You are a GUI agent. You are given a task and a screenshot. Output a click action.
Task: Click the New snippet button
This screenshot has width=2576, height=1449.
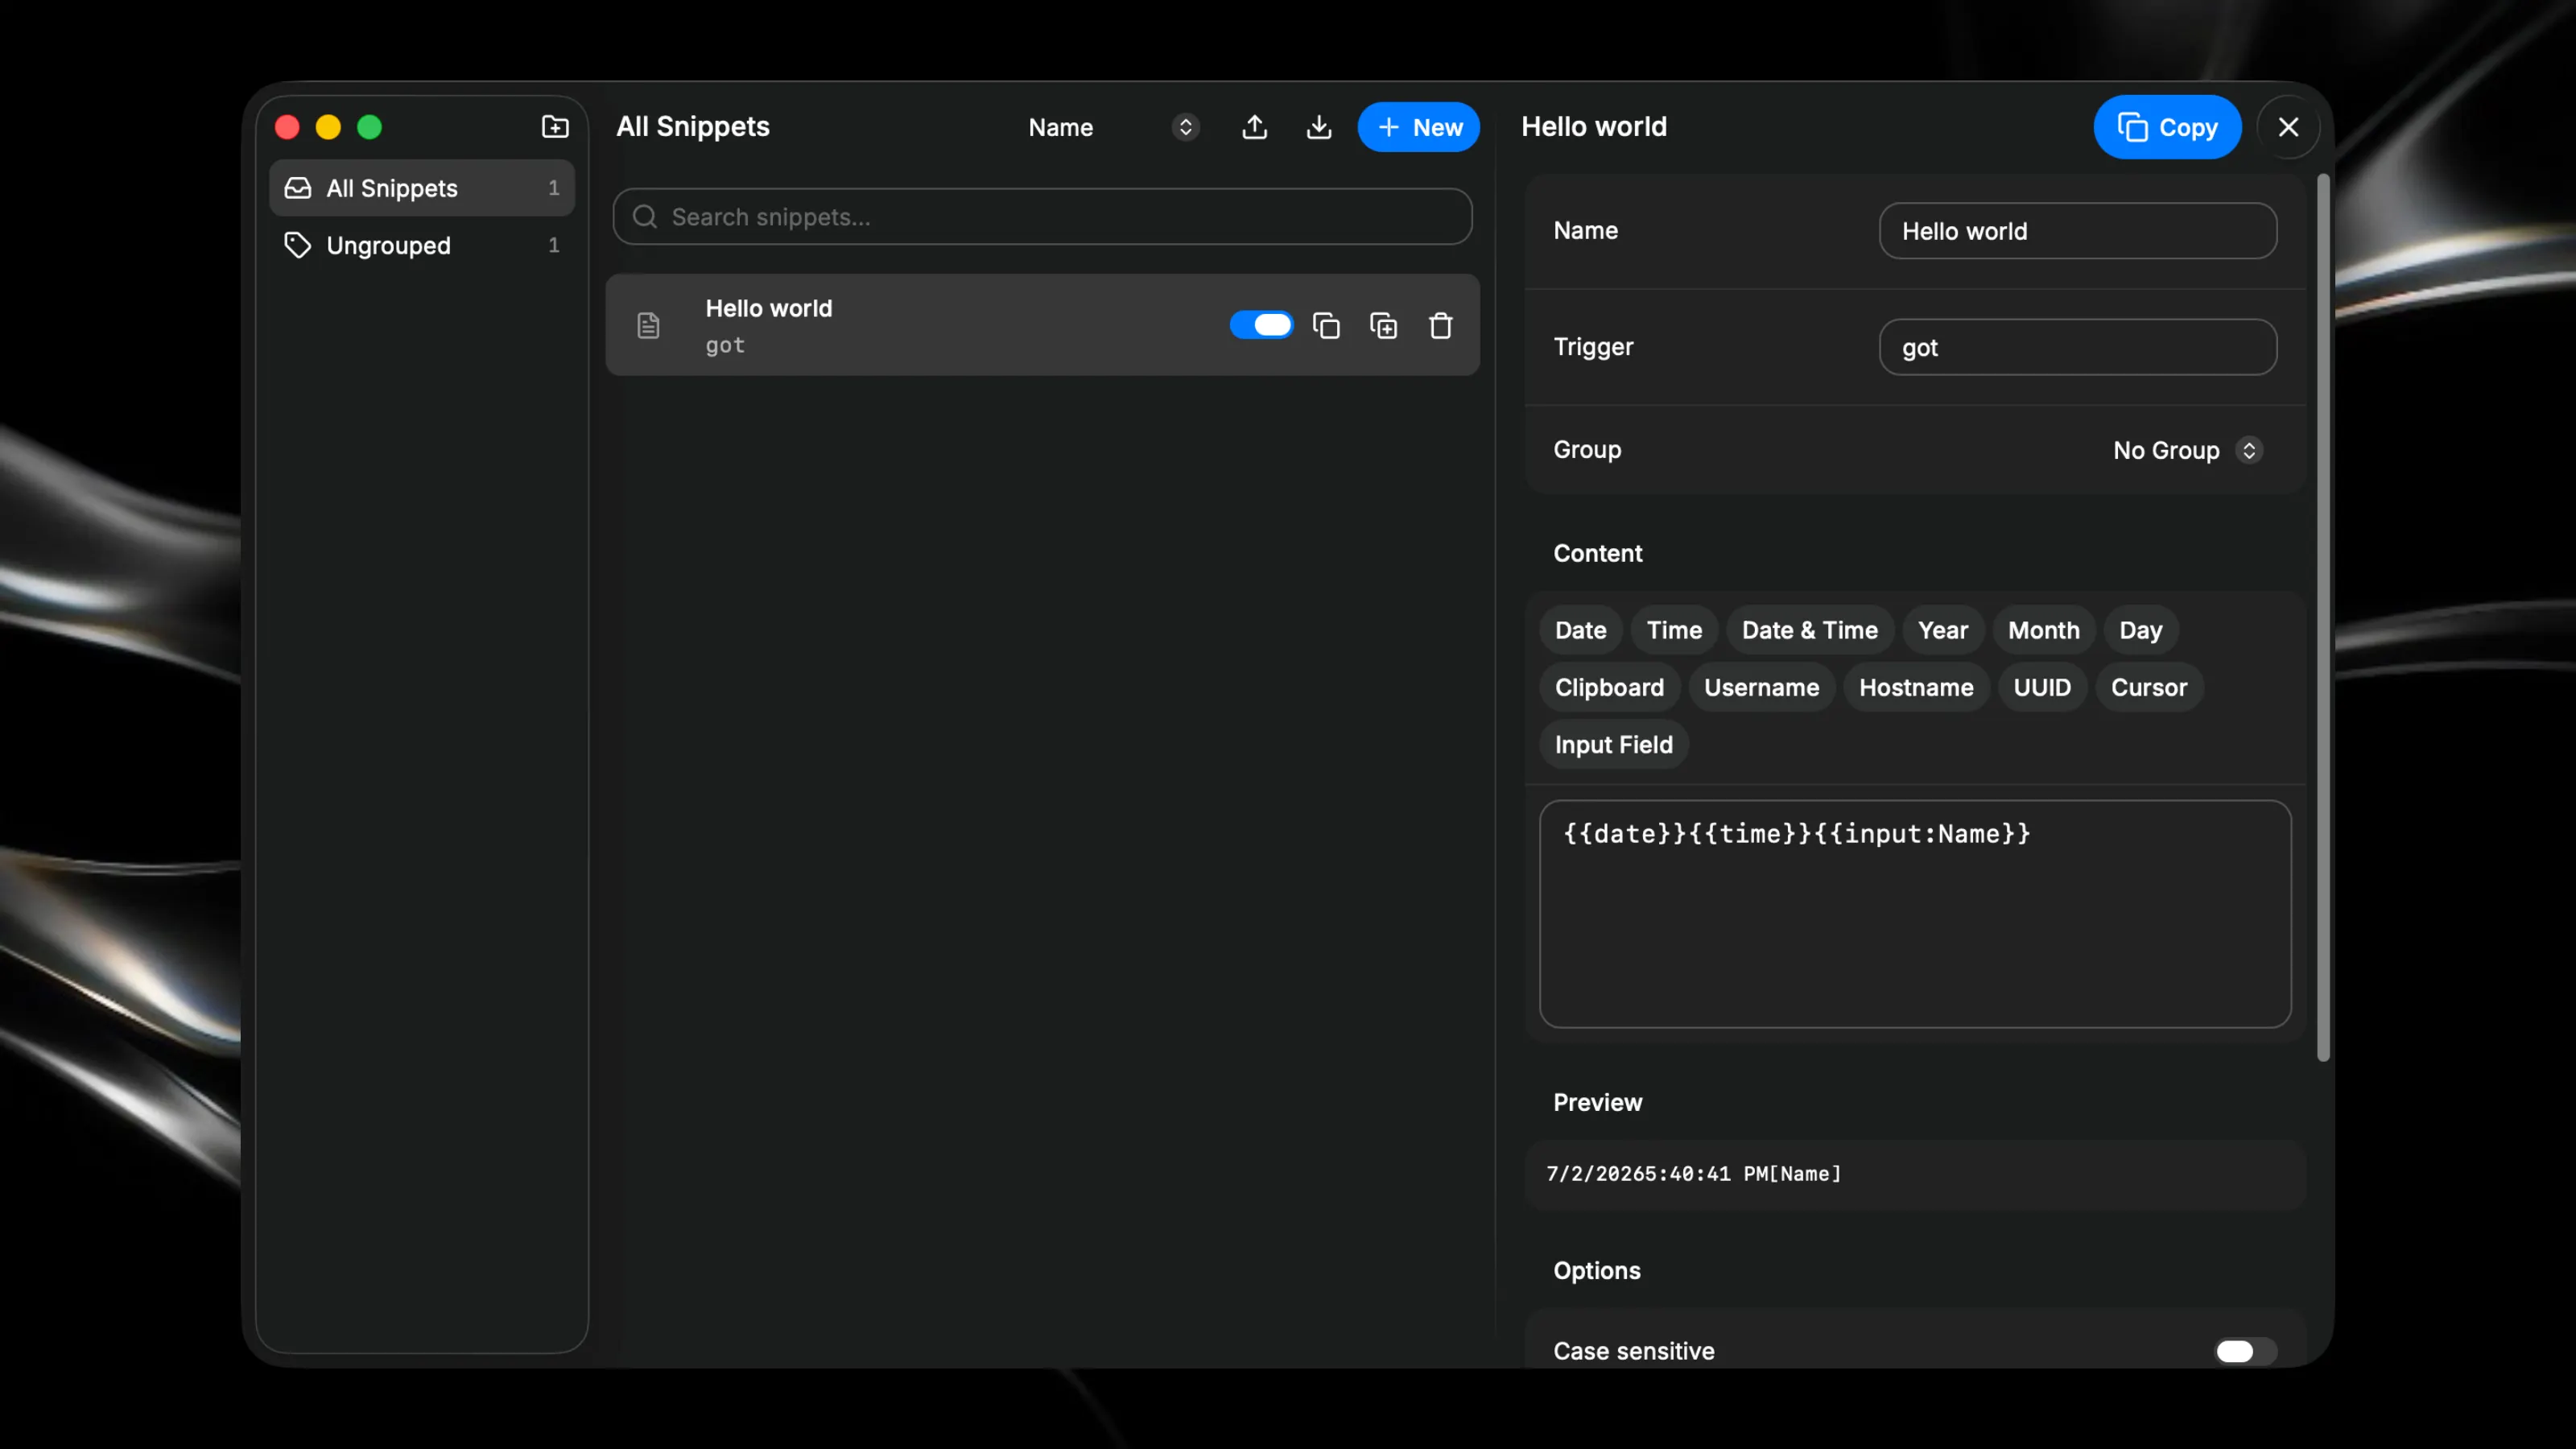1418,127
